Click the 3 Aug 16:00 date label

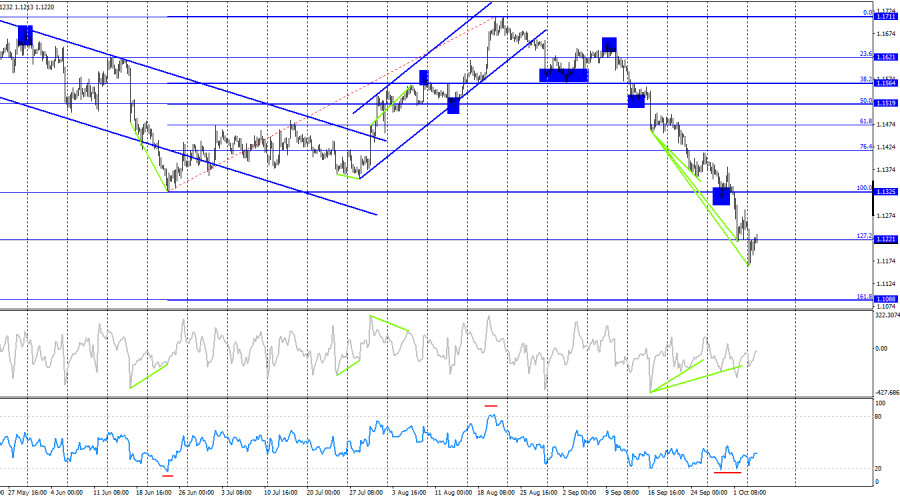pos(409,493)
